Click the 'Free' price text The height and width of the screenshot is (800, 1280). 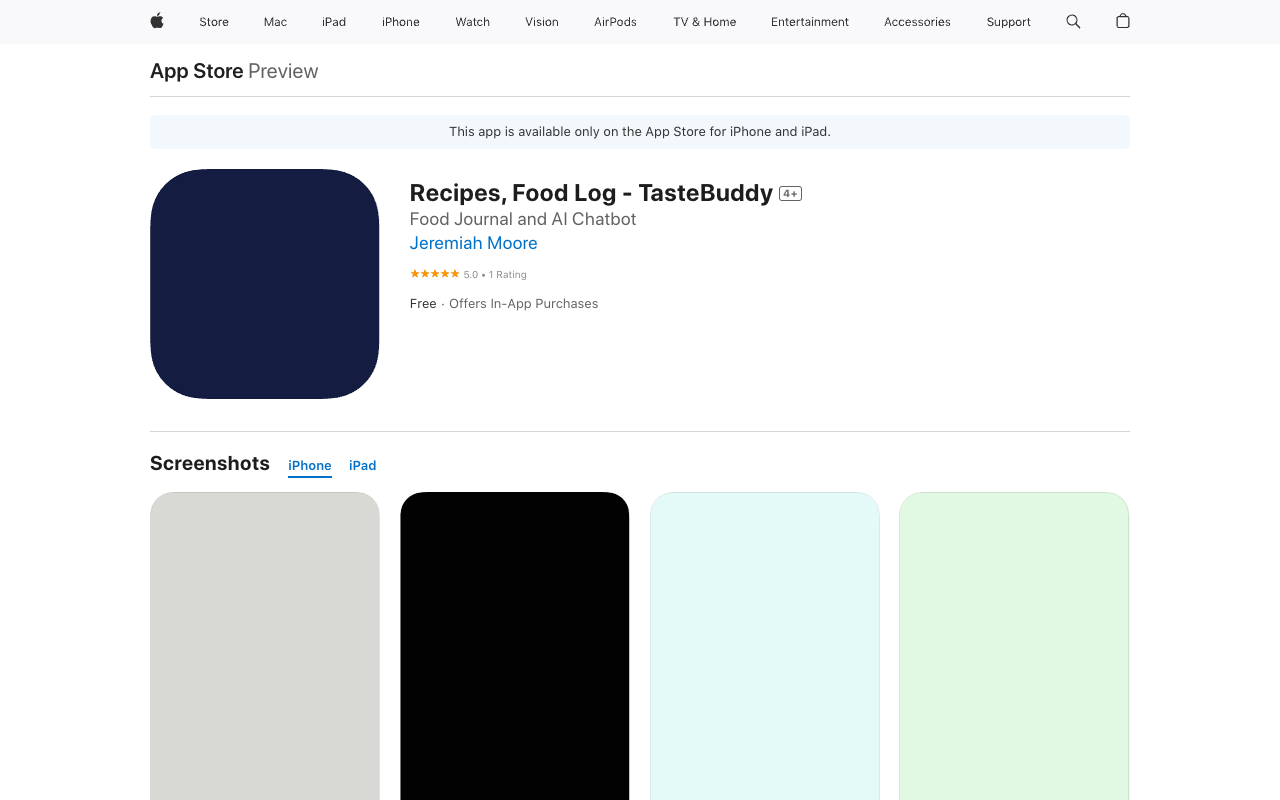[x=423, y=304]
